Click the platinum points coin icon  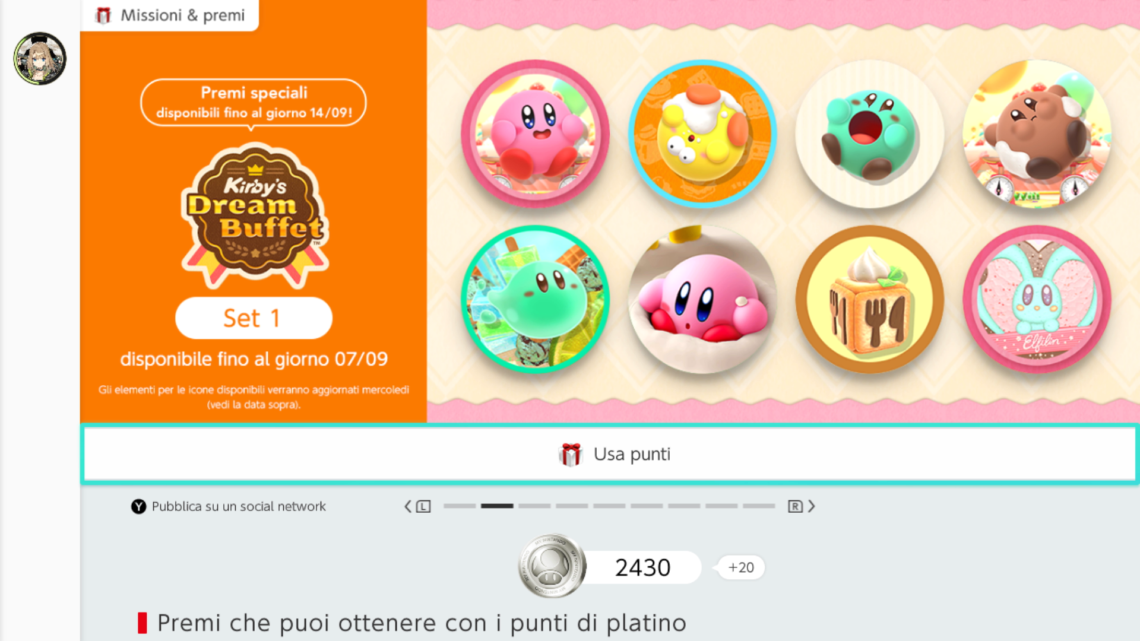[x=552, y=566]
